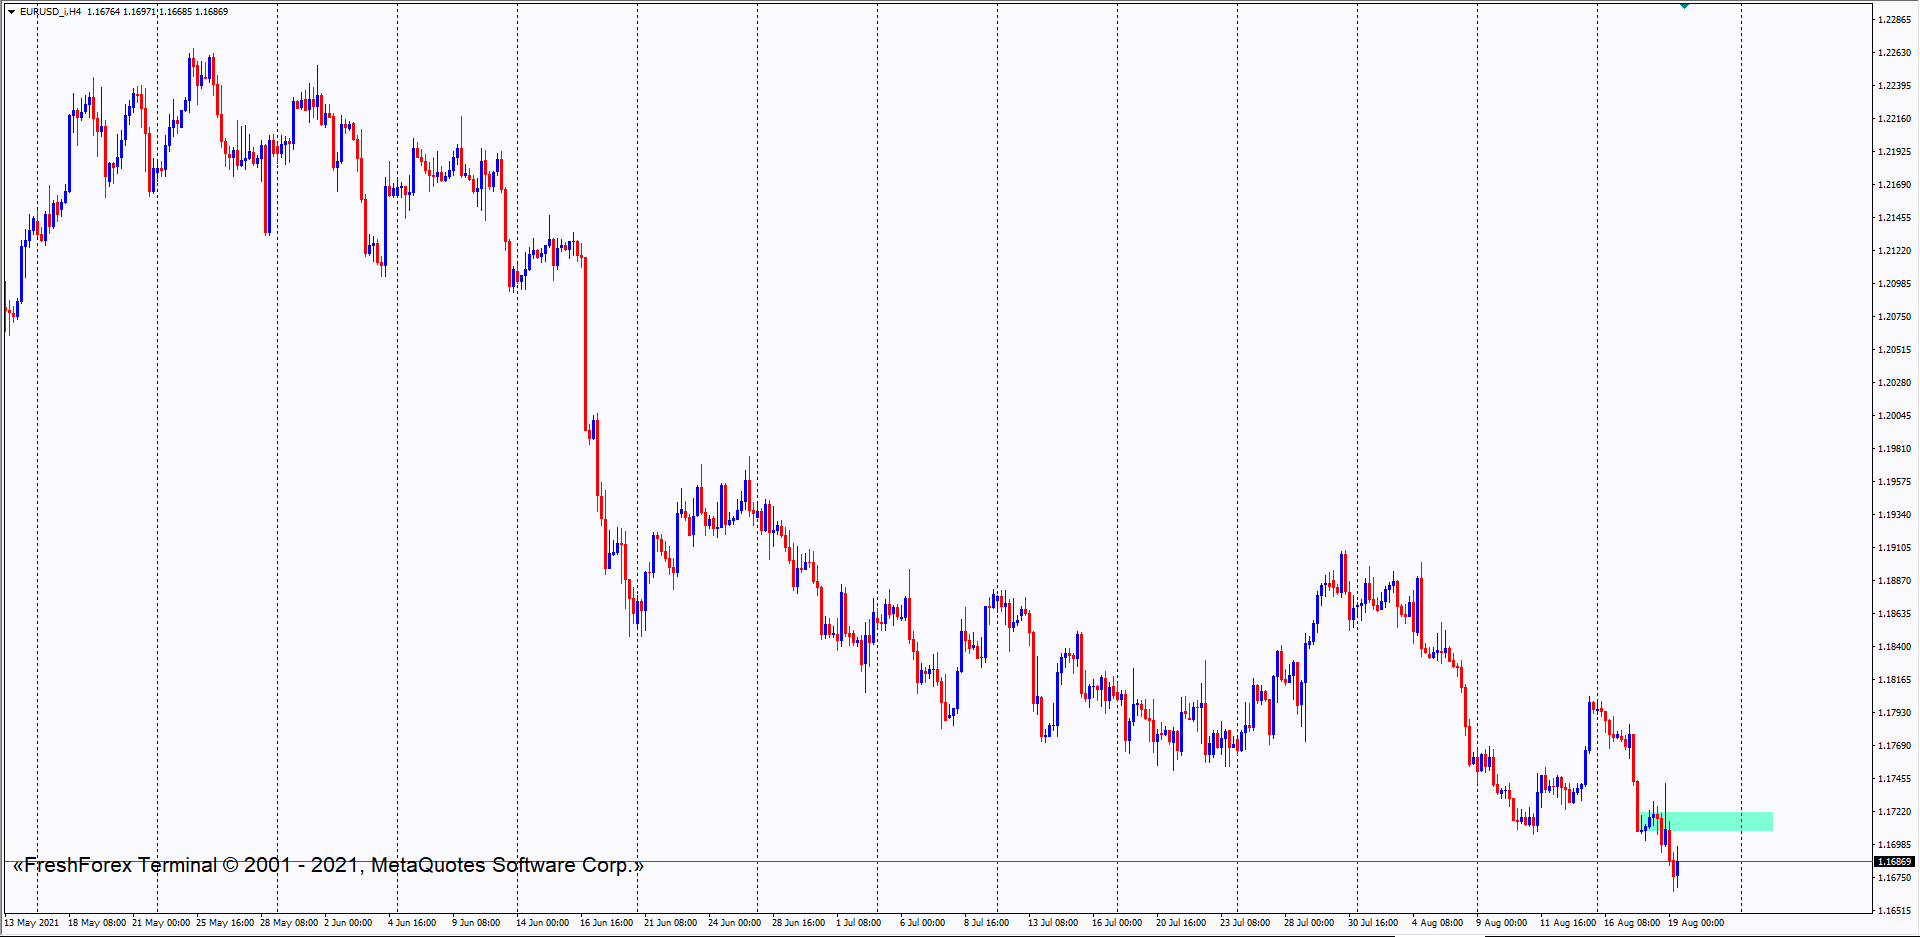The image size is (1920, 937).
Task: Click the 1.19105 price scale label
Action: pos(1894,548)
